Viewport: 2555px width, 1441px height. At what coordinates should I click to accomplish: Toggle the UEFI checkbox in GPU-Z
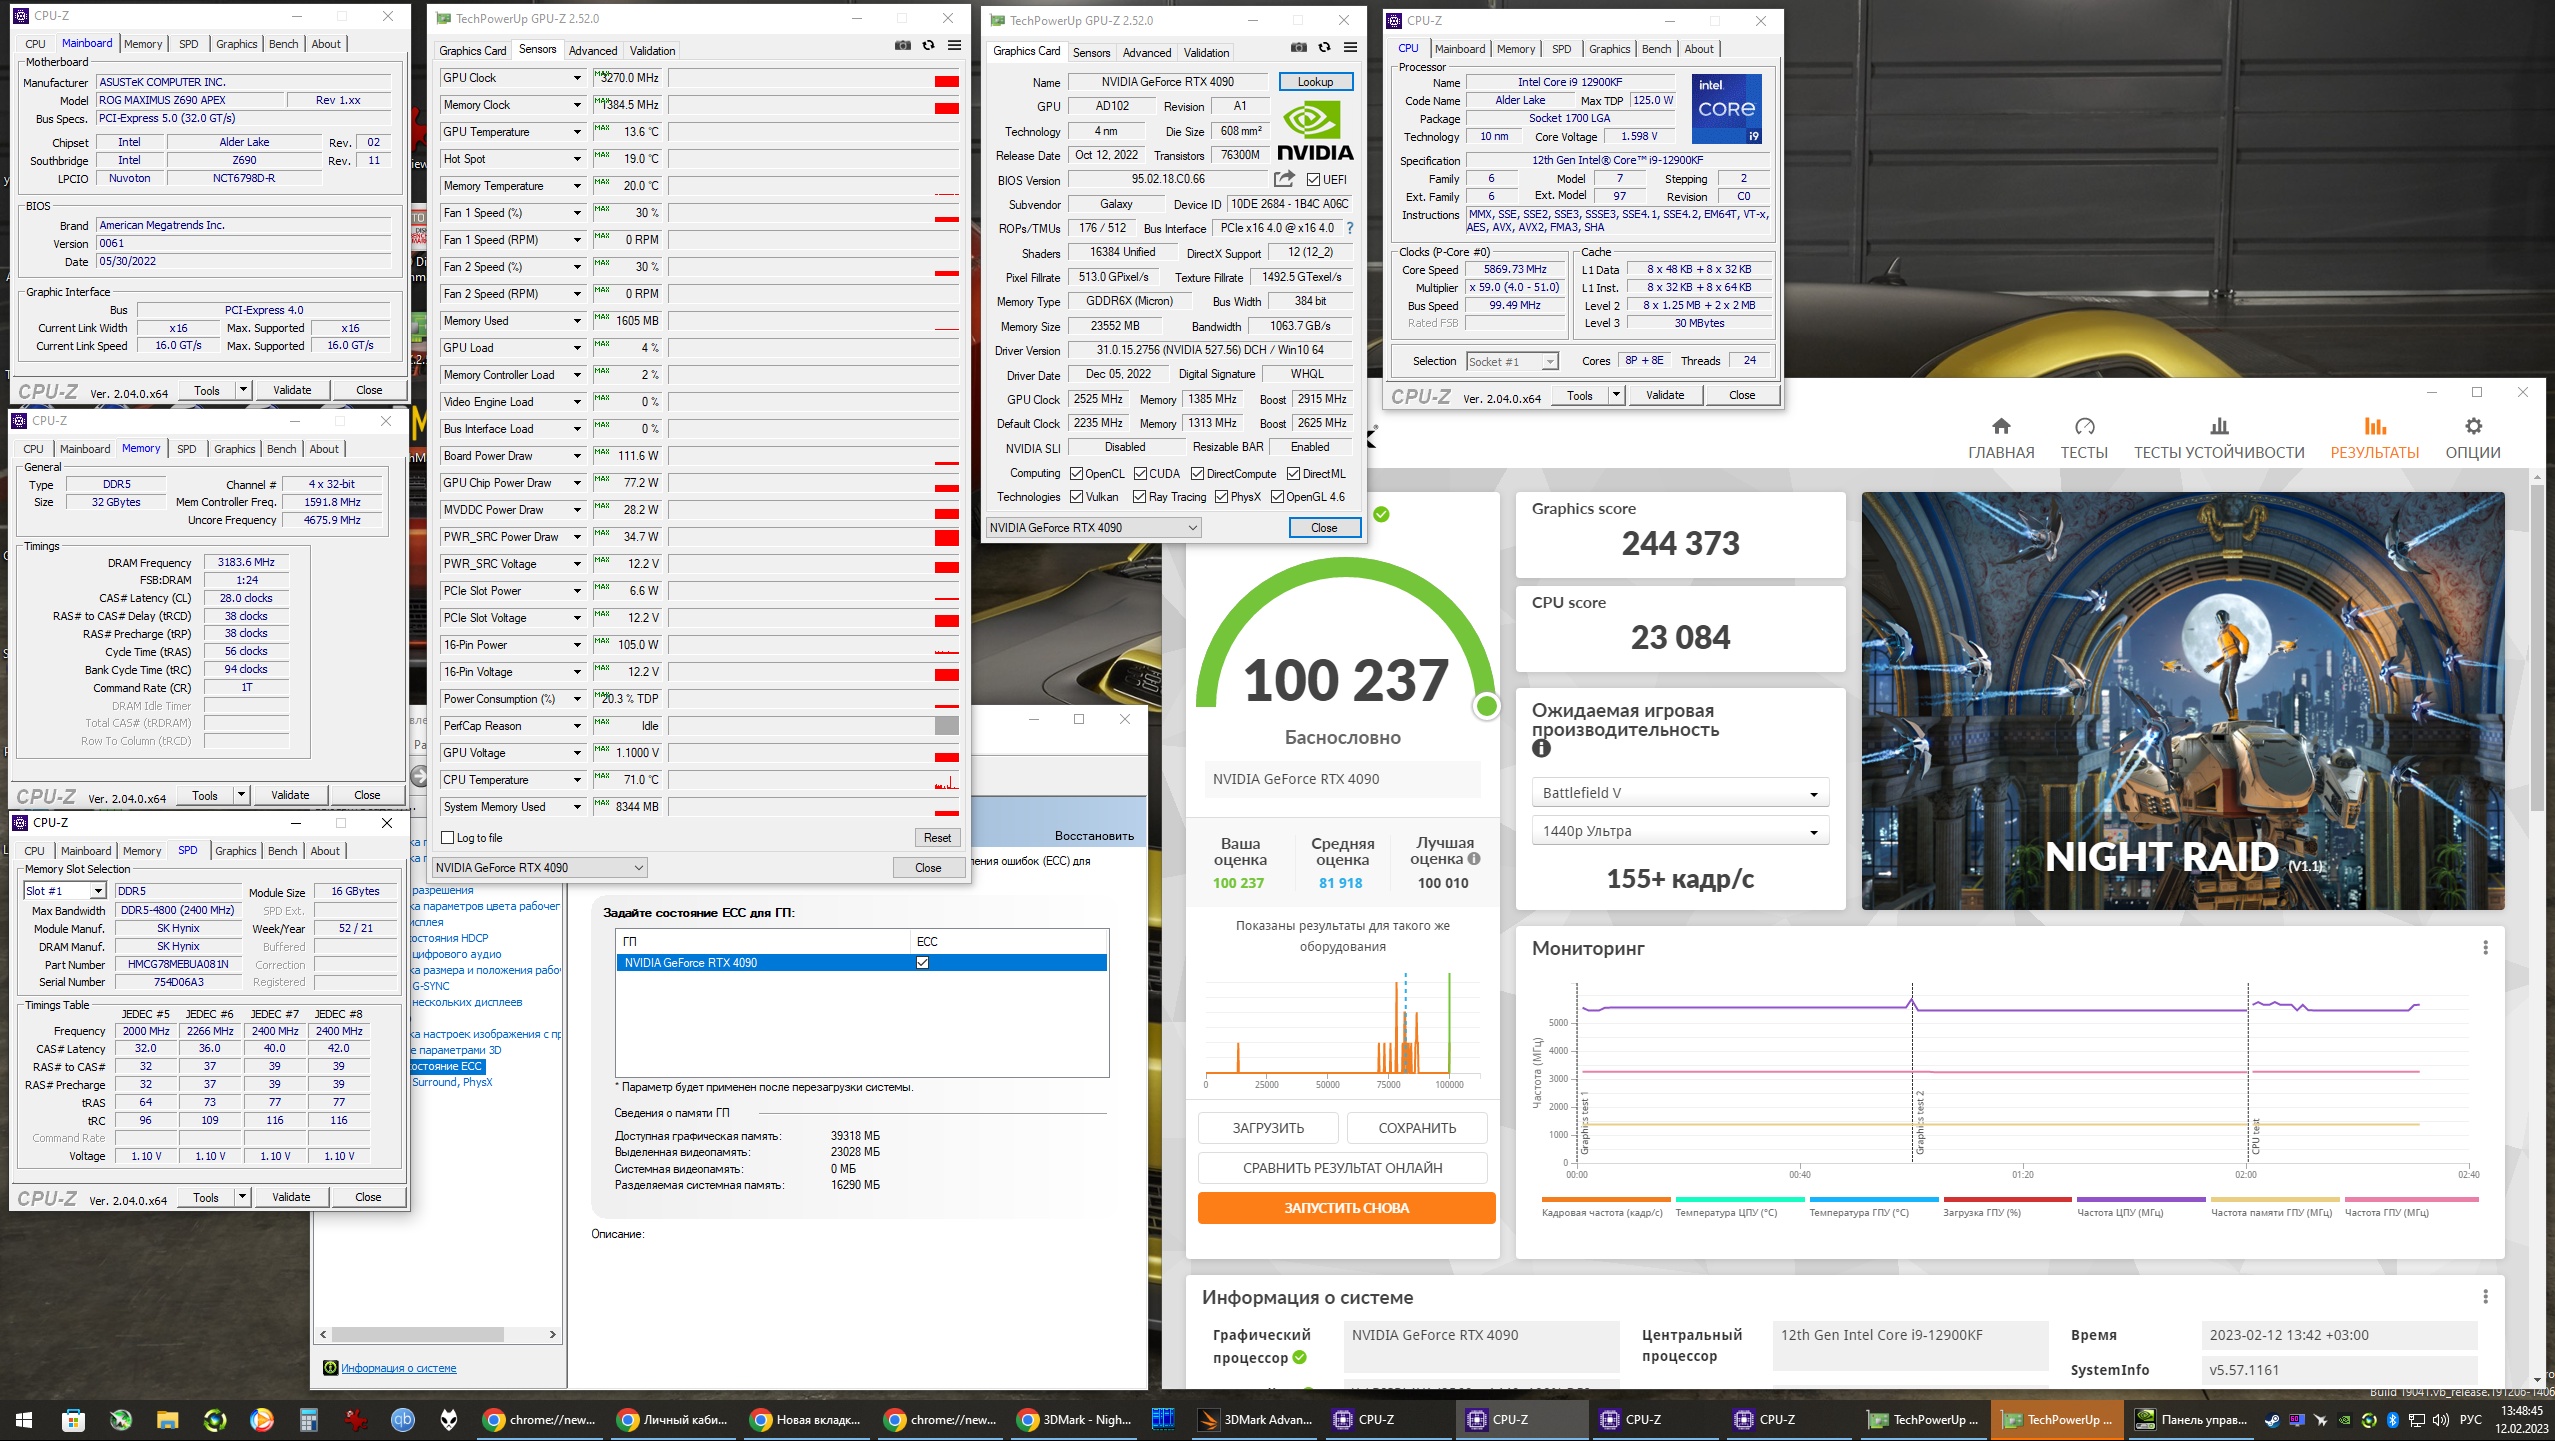[x=1314, y=179]
